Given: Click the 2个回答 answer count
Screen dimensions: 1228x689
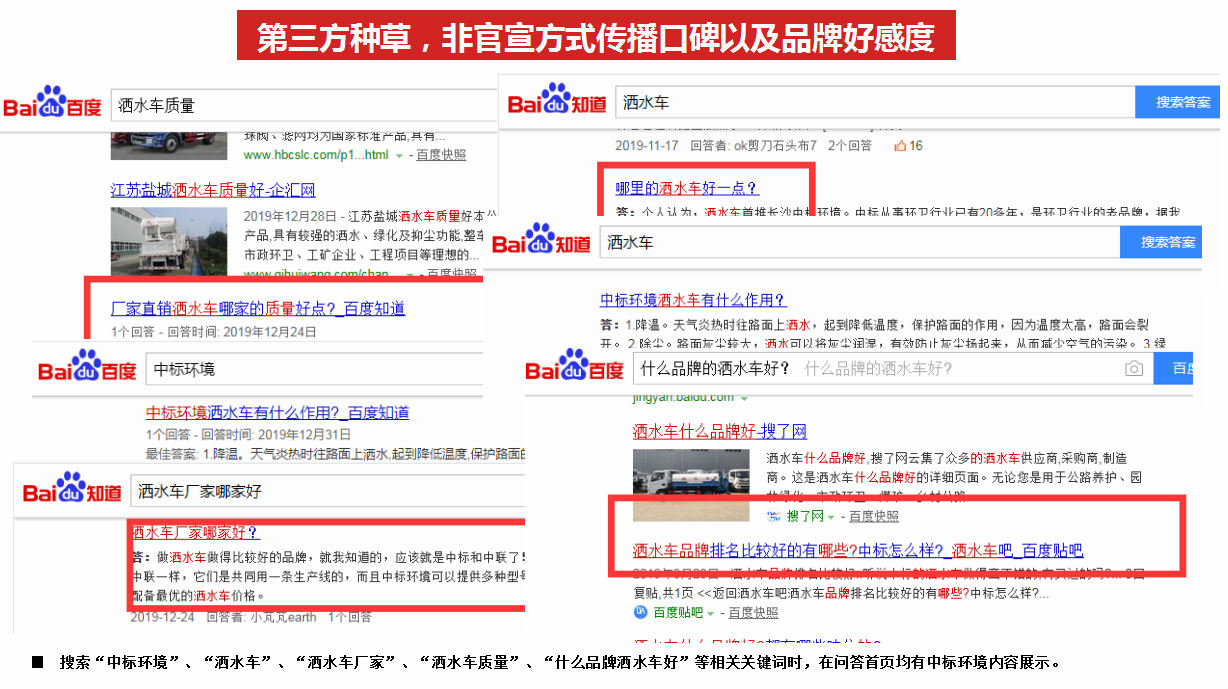Looking at the screenshot, I should (850, 146).
